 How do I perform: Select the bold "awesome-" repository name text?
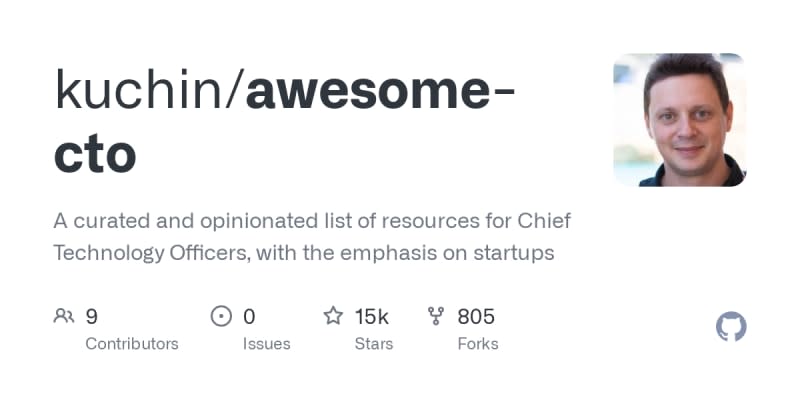pos(381,90)
